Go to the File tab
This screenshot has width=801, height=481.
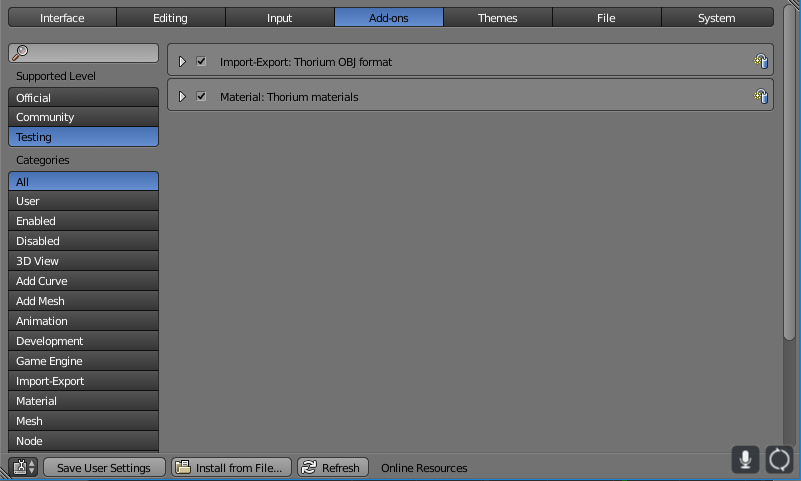click(x=606, y=17)
